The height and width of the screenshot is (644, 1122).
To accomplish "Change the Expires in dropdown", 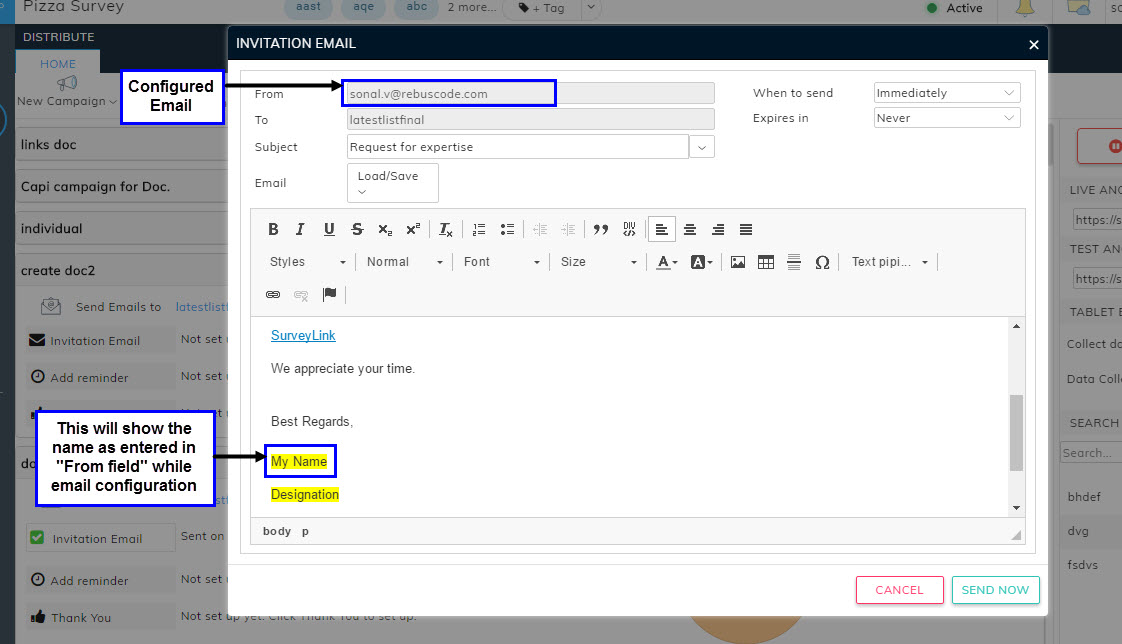I will 947,117.
